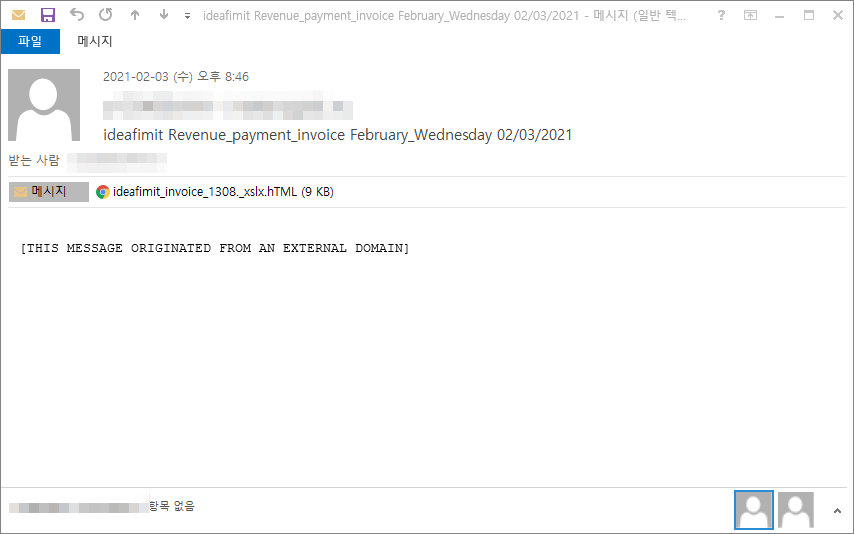This screenshot has height=534, width=854.
Task: Click the redo circular arrow icon
Action: (x=106, y=15)
